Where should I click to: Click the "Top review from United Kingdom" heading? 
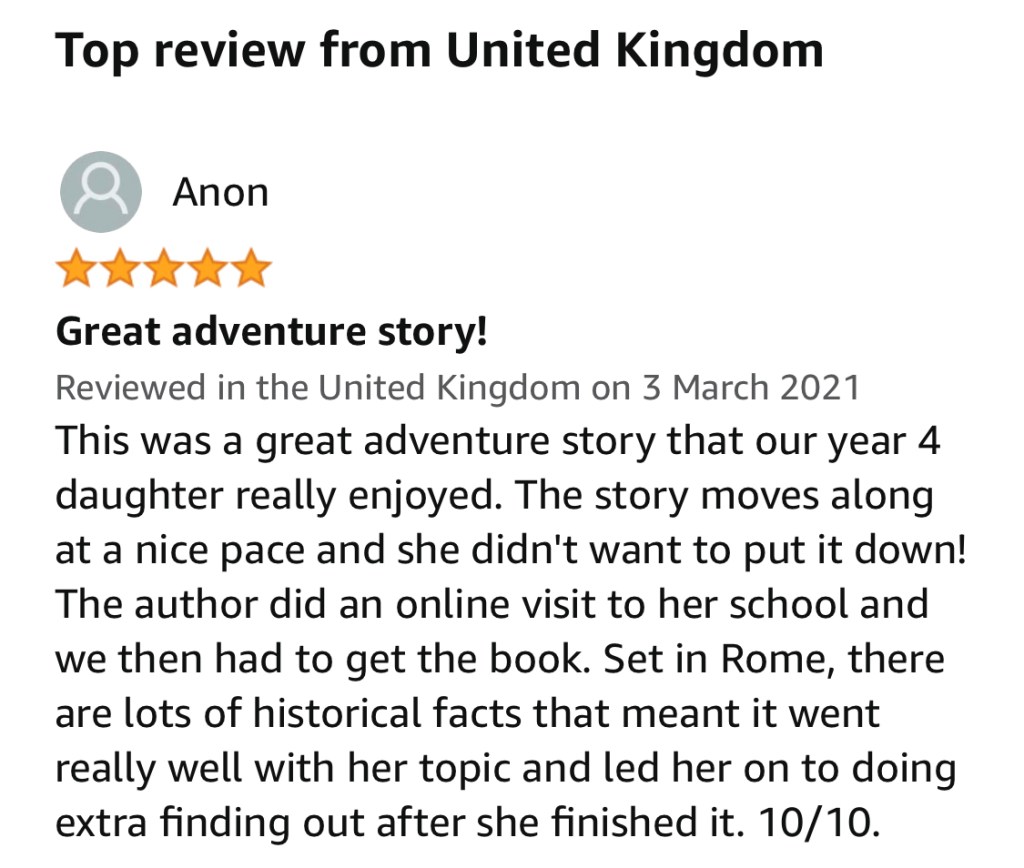click(439, 49)
